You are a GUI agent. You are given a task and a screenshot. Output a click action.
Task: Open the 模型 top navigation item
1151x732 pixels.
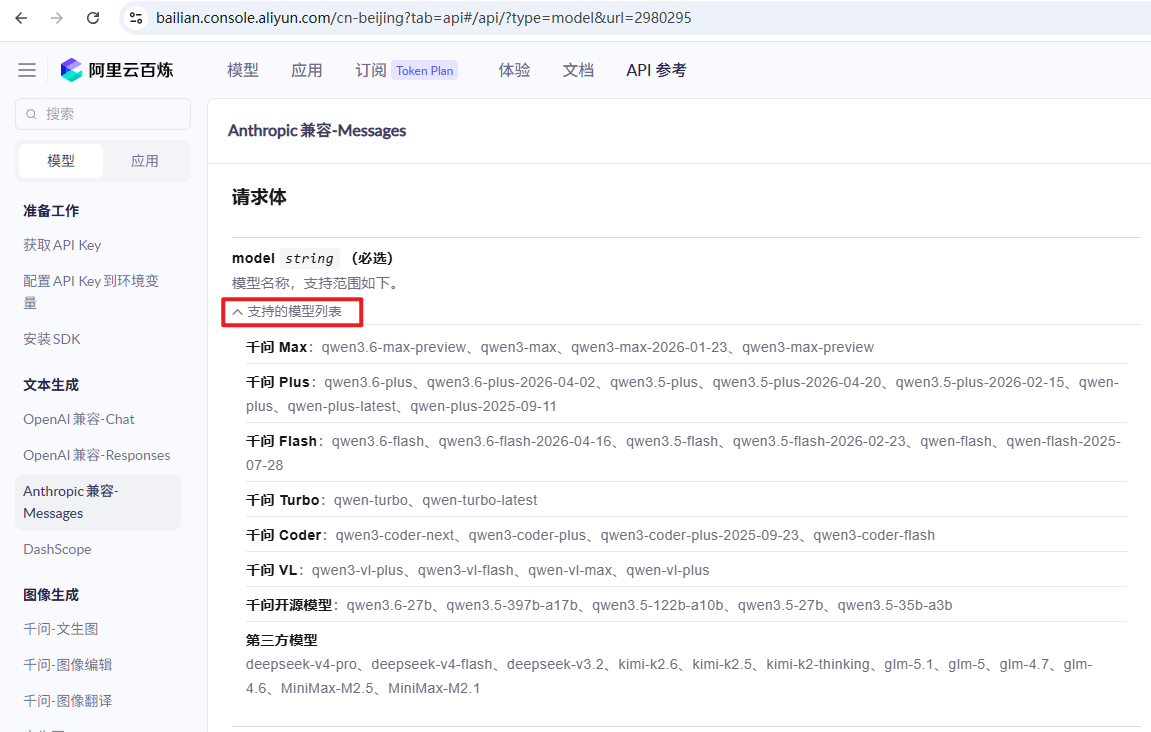[x=243, y=70]
